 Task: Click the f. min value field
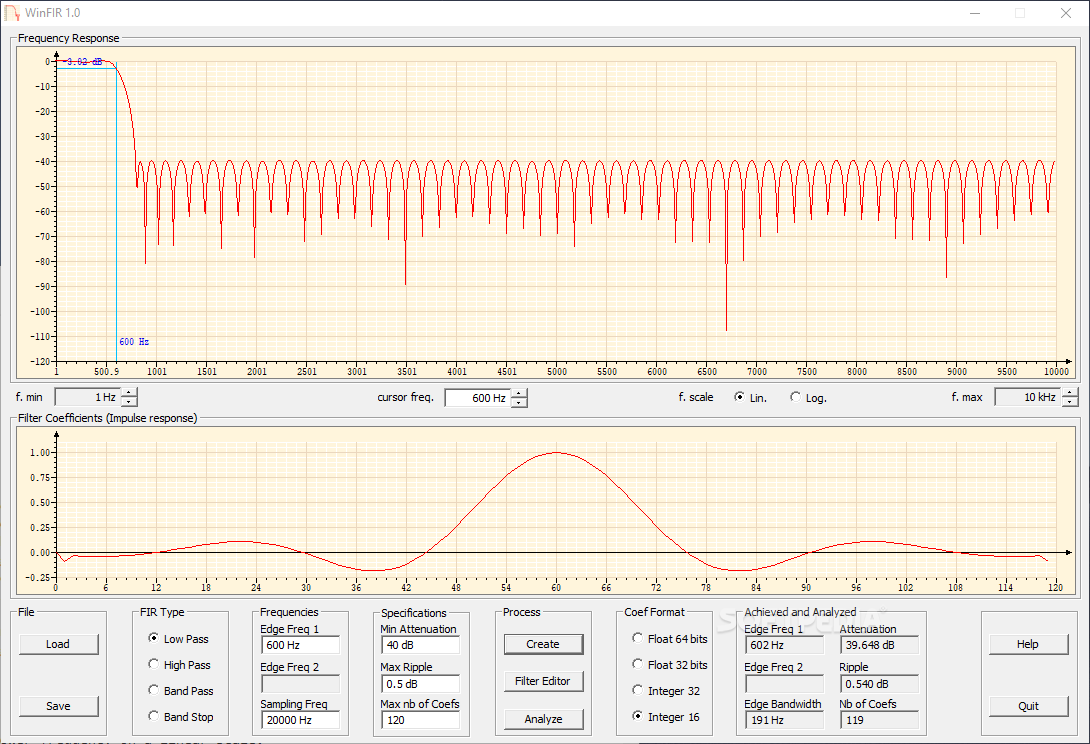(x=88, y=397)
